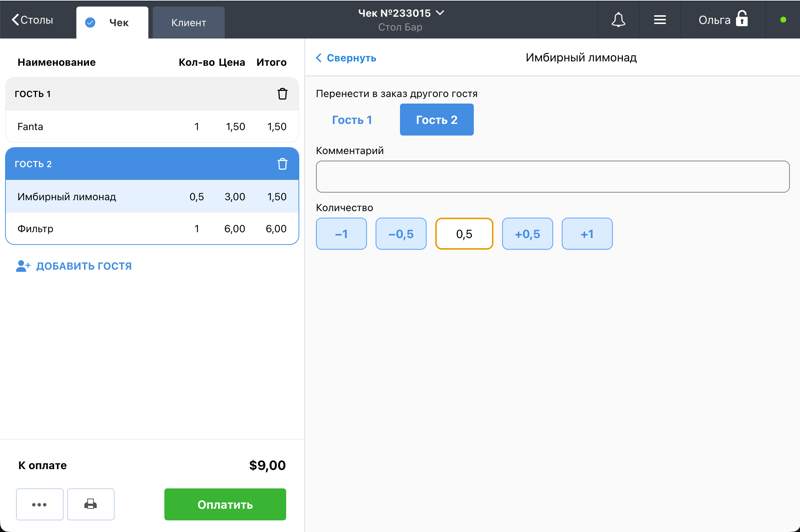Decrease quantity by 1
Screen dimensions: 800x532
point(341,234)
